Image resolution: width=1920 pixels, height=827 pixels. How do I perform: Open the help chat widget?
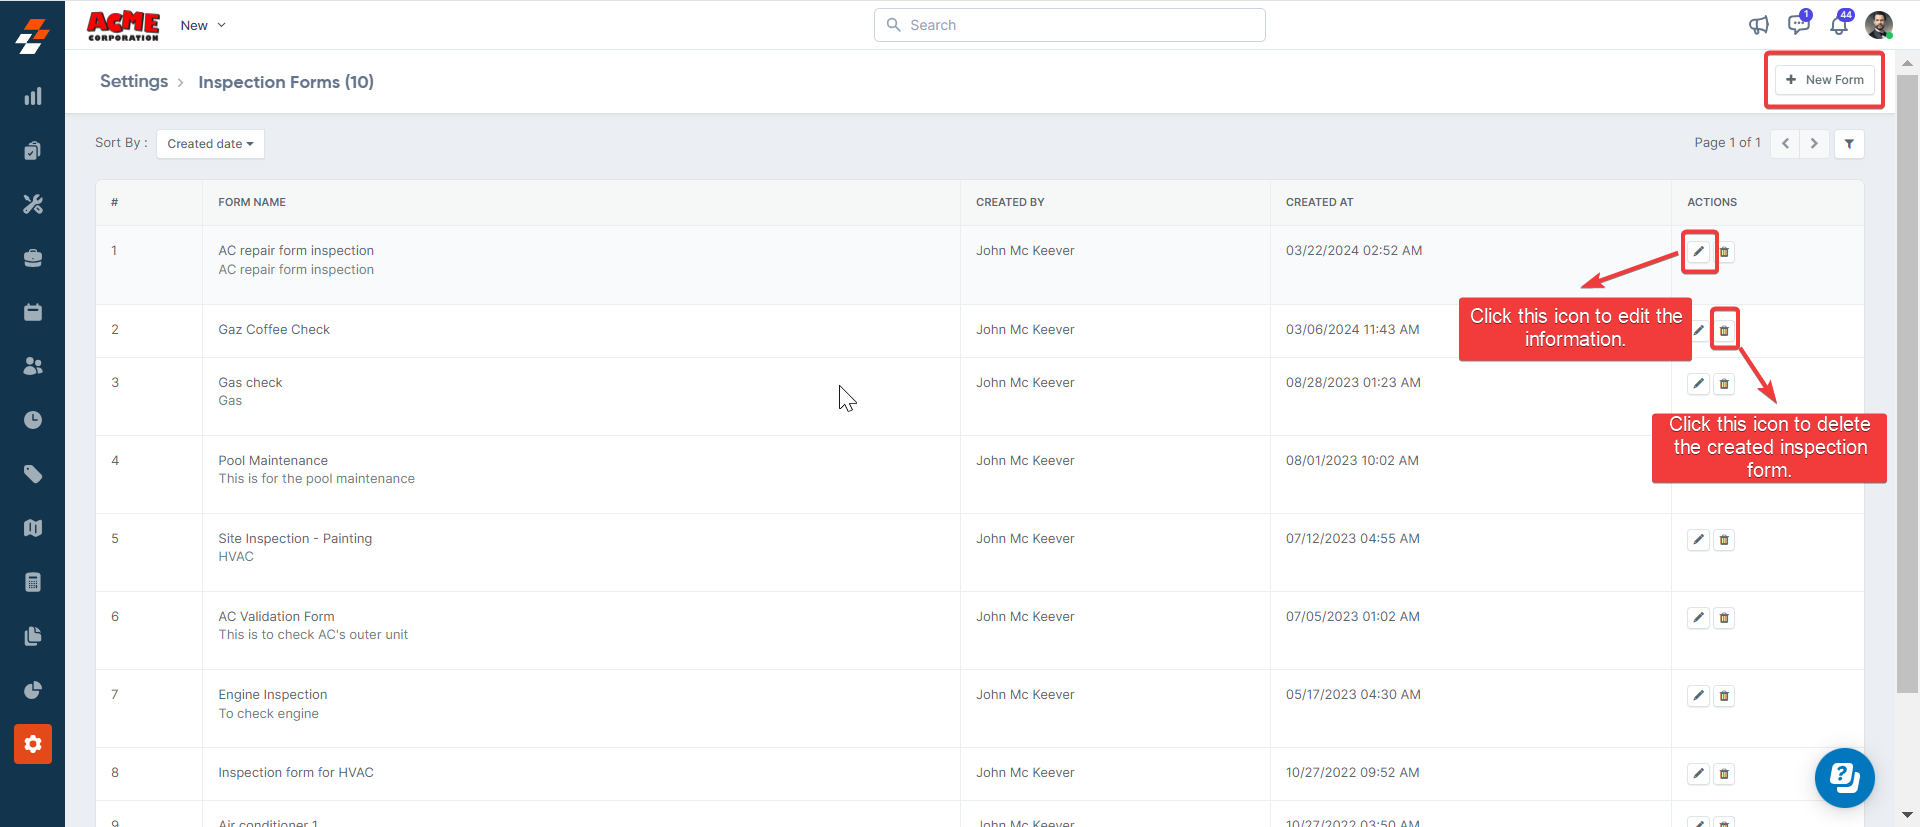(1844, 777)
